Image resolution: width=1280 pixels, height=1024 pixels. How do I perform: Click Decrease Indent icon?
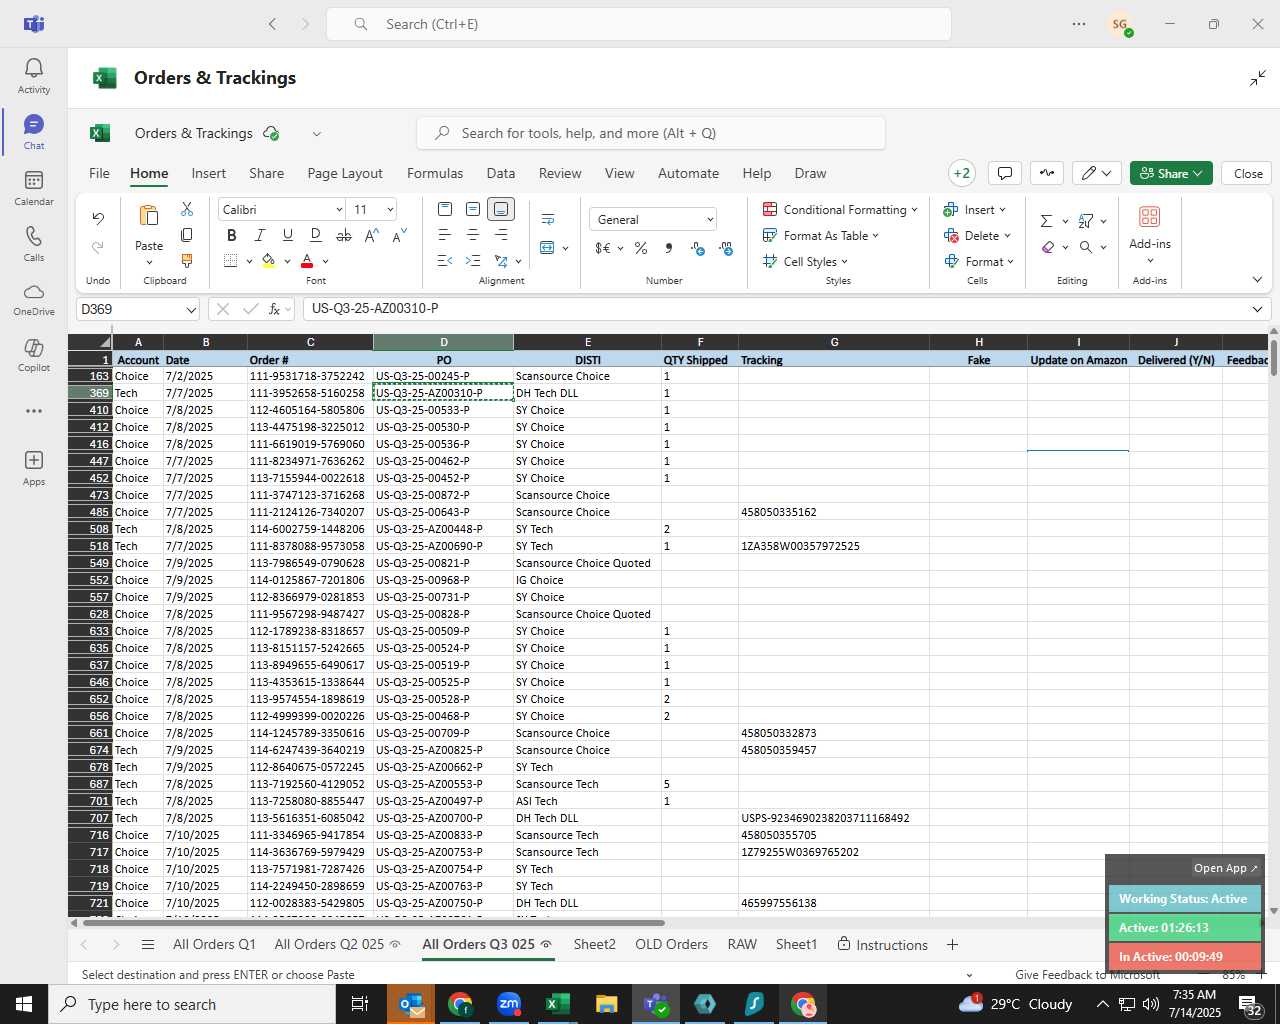445,261
